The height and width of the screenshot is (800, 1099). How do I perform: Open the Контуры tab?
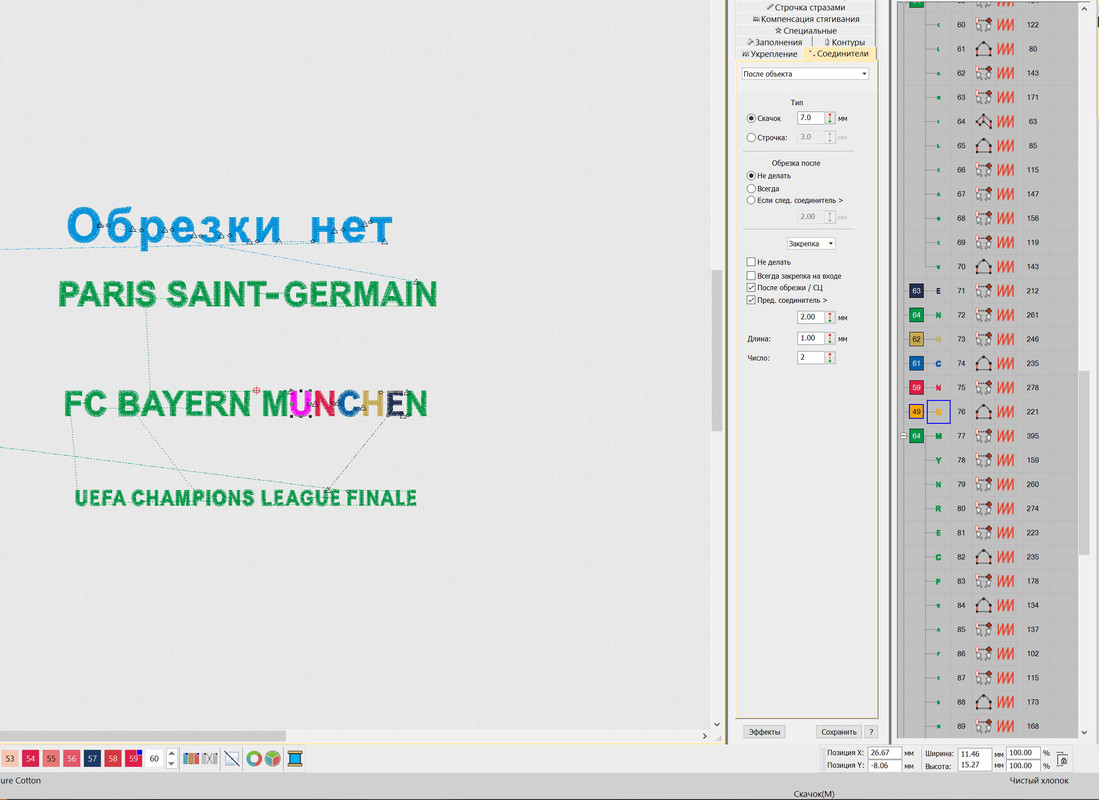(x=844, y=42)
